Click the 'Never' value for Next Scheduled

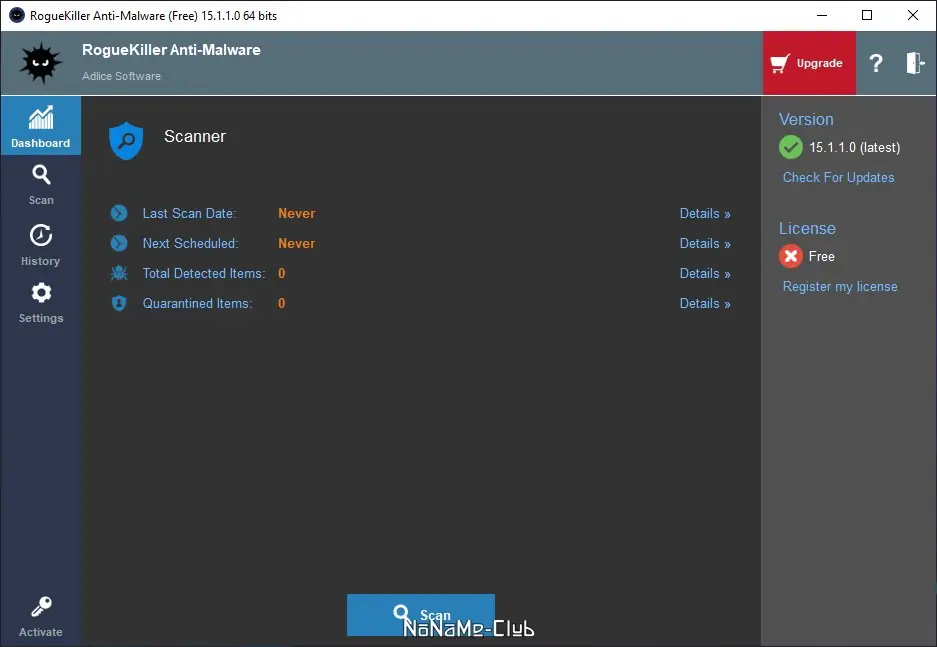[x=296, y=243]
